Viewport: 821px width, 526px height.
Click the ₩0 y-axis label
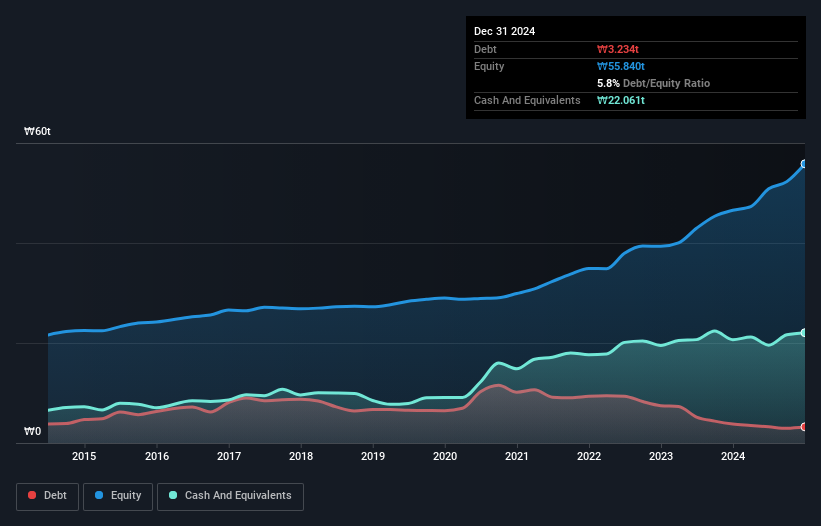pos(32,431)
